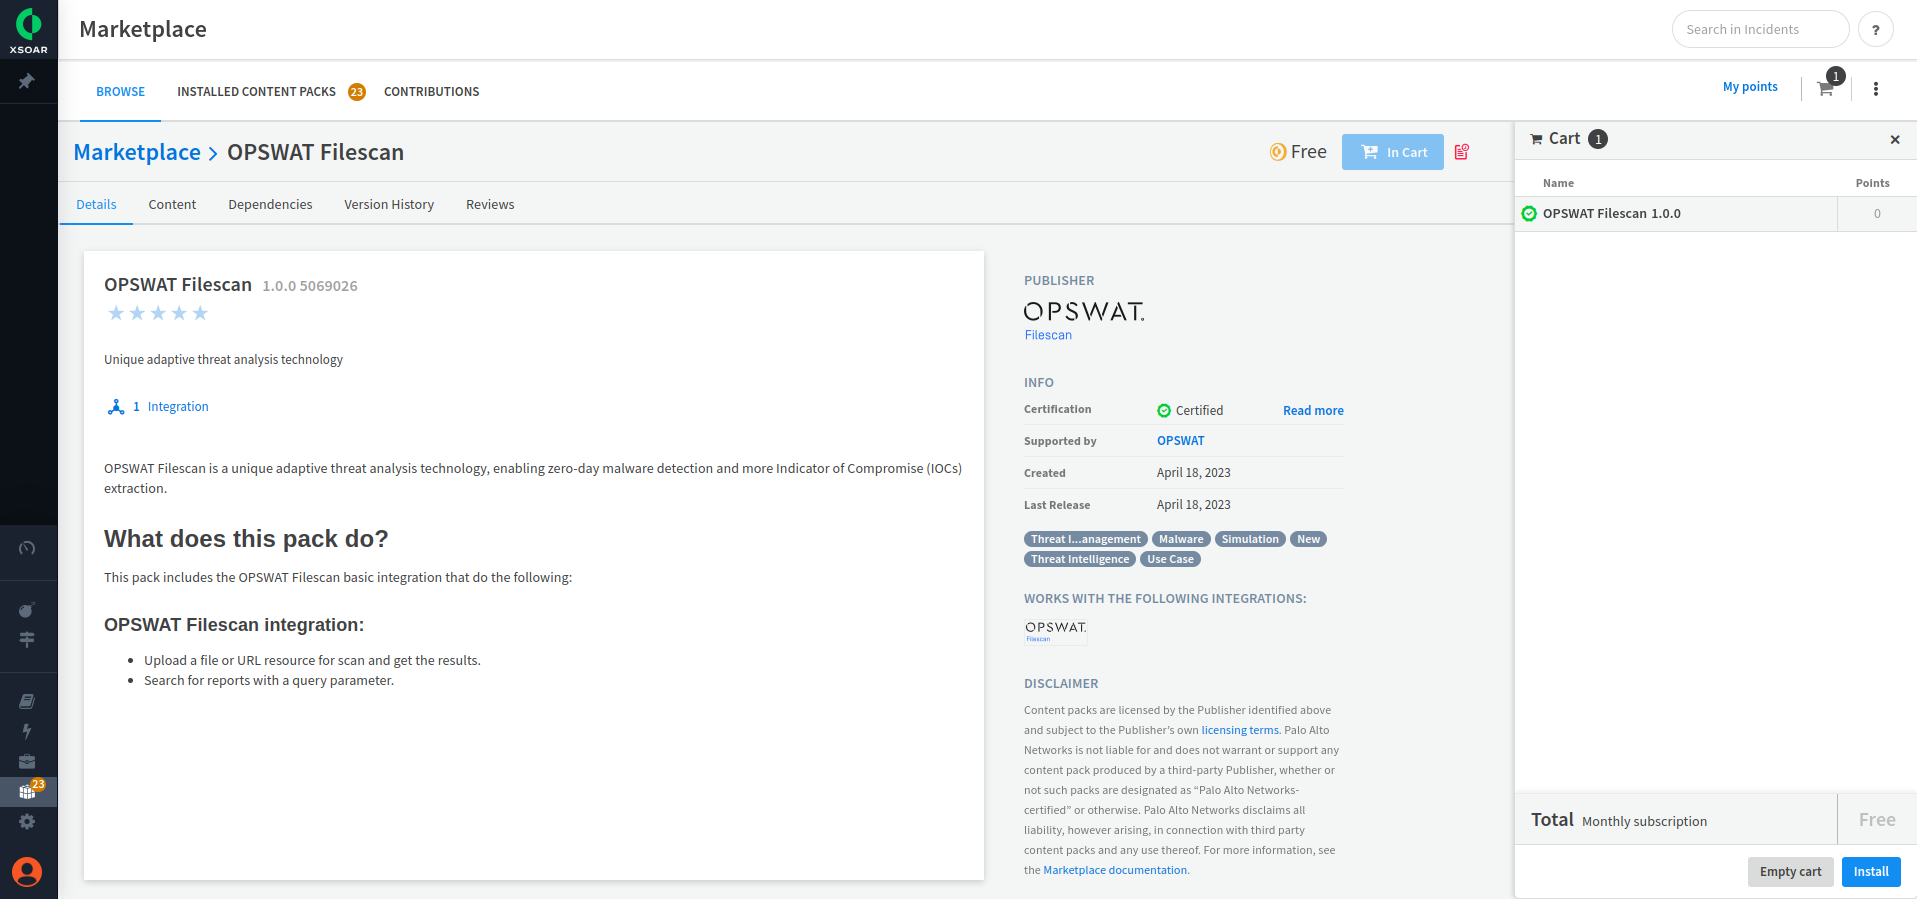Click the pin sidebar icon
The width and height of the screenshot is (1917, 899).
pyautogui.click(x=27, y=81)
